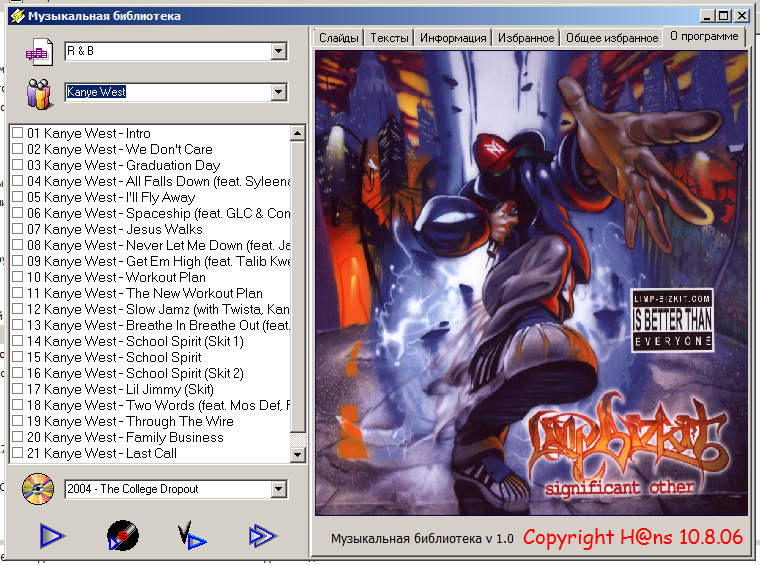The image size is (760, 565).
Task: Switch to the Общее избранное tab
Action: (612, 38)
